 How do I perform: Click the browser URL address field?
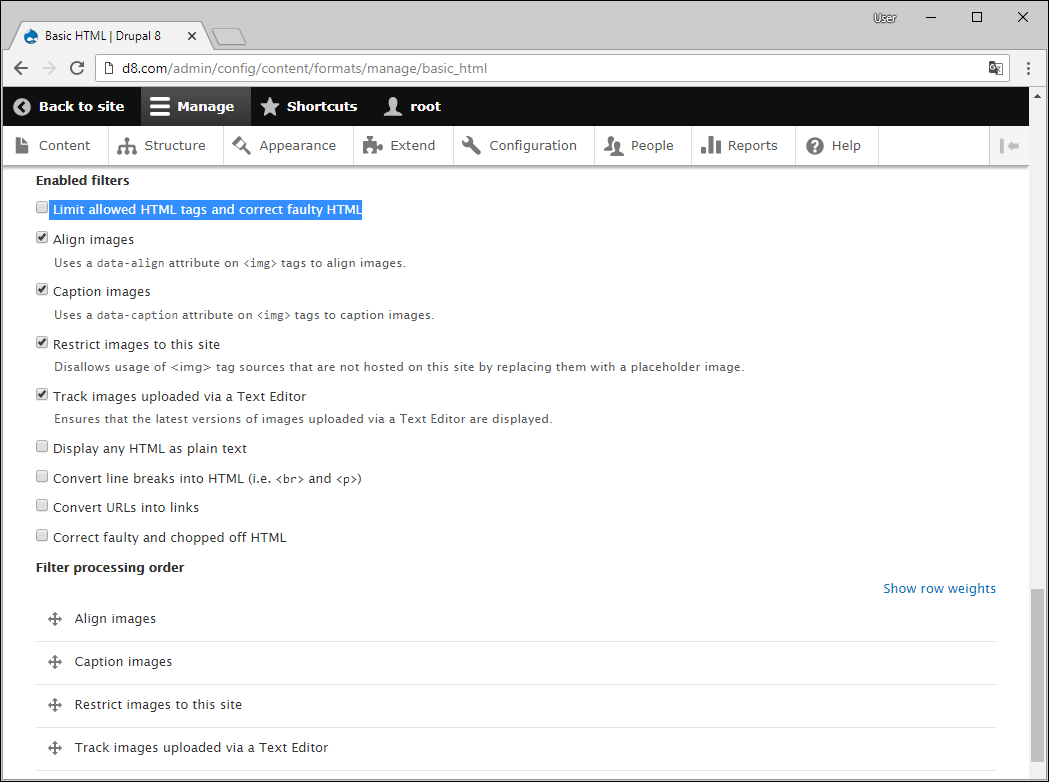[x=540, y=69]
